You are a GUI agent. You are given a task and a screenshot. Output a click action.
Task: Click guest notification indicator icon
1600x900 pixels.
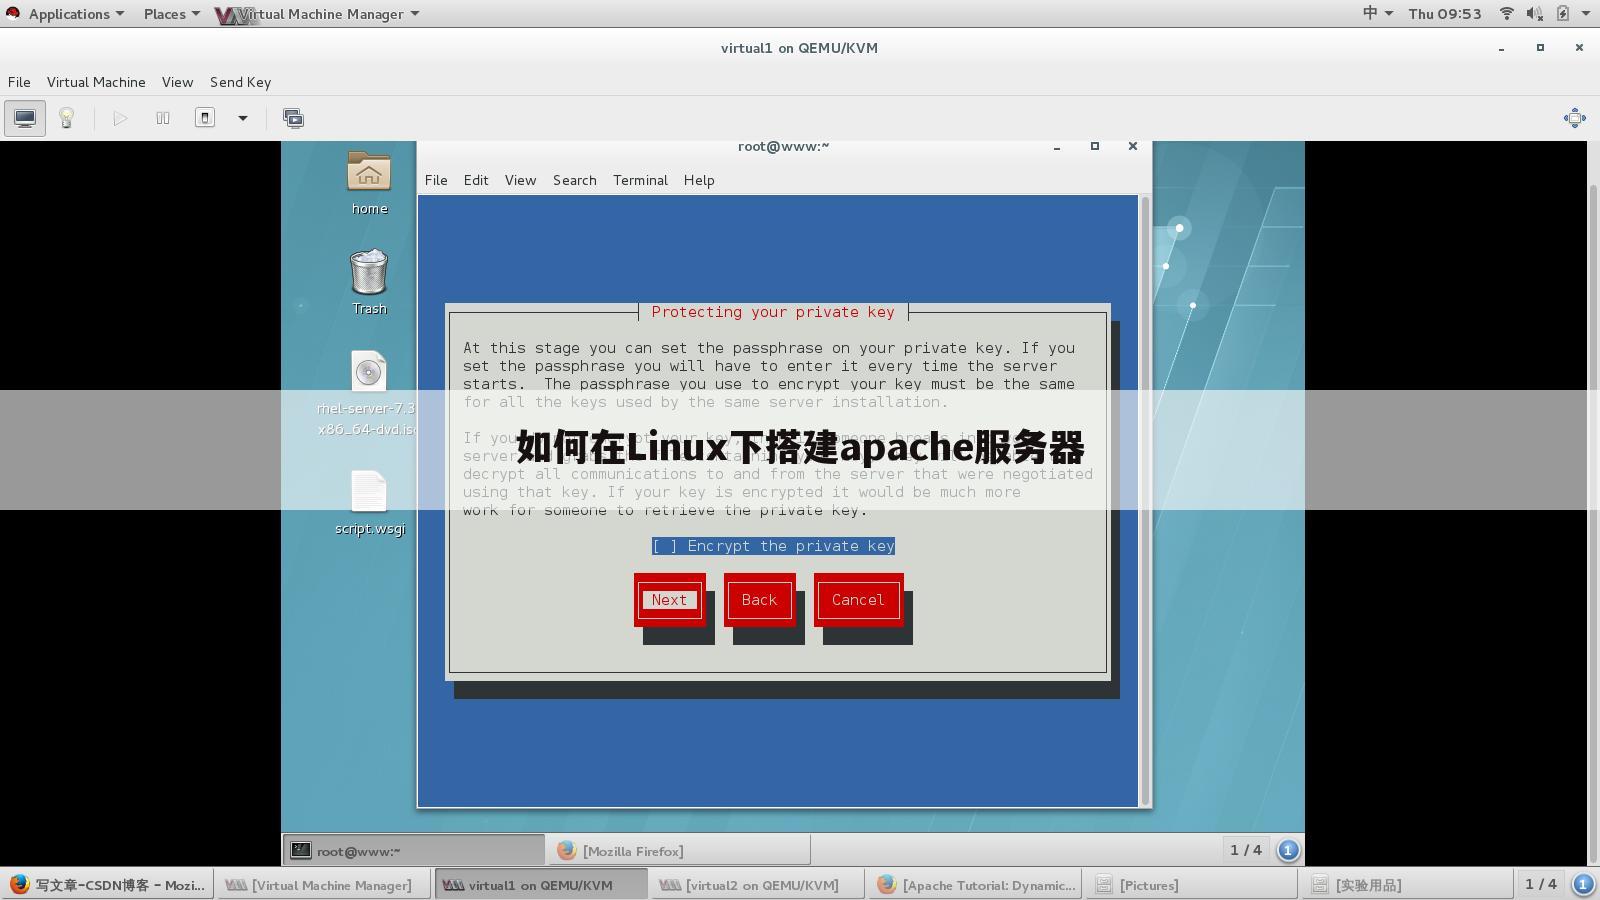1288,851
